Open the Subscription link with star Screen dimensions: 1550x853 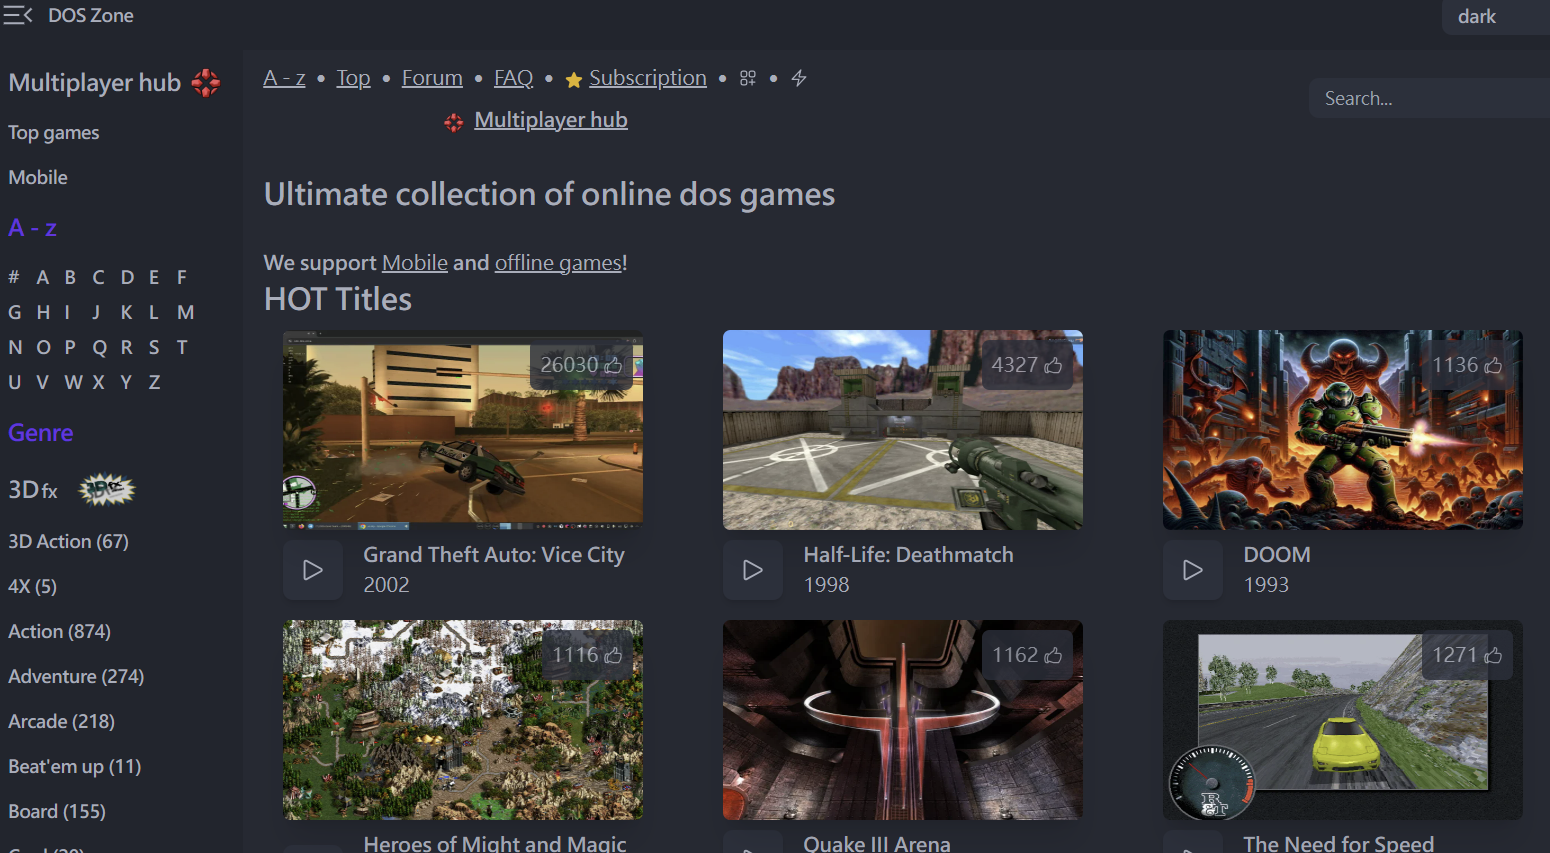pos(647,78)
